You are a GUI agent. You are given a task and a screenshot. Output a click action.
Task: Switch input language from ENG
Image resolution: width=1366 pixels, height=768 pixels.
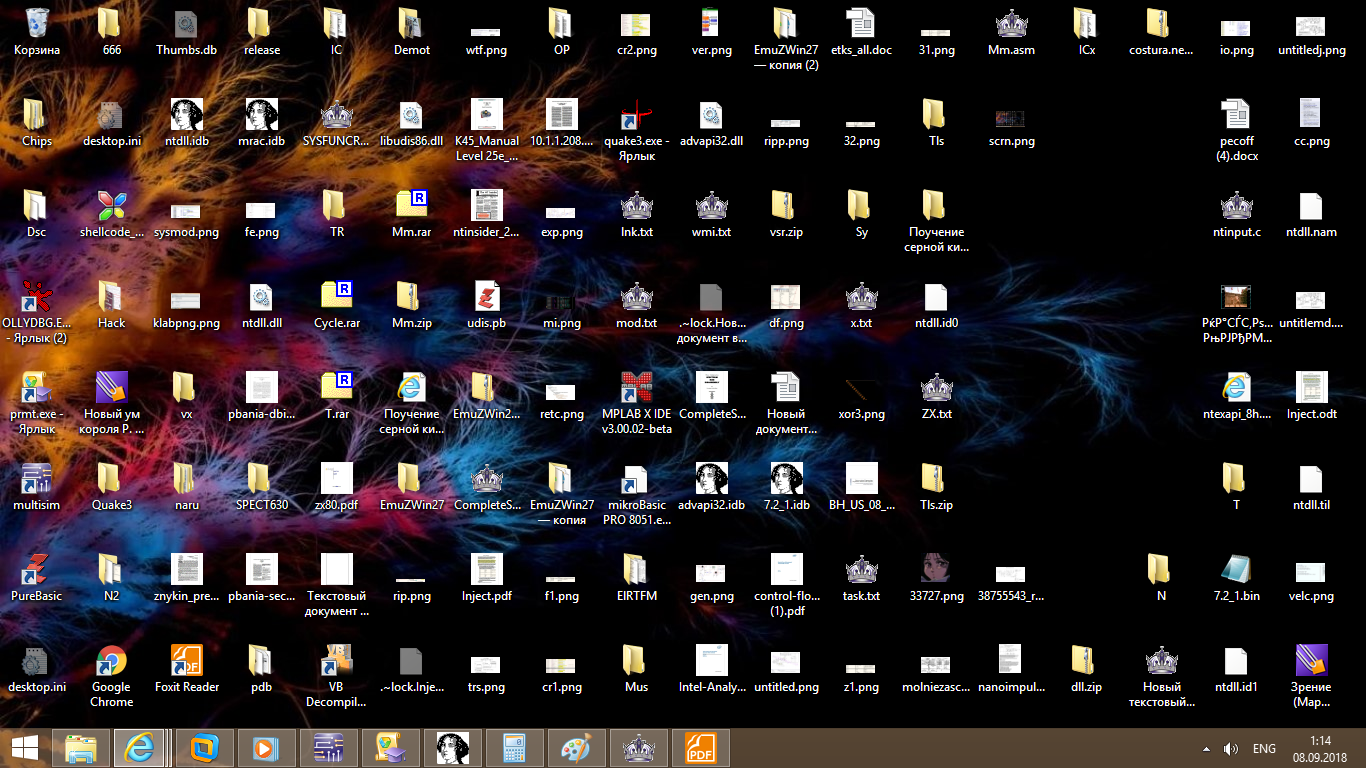[x=1264, y=748]
